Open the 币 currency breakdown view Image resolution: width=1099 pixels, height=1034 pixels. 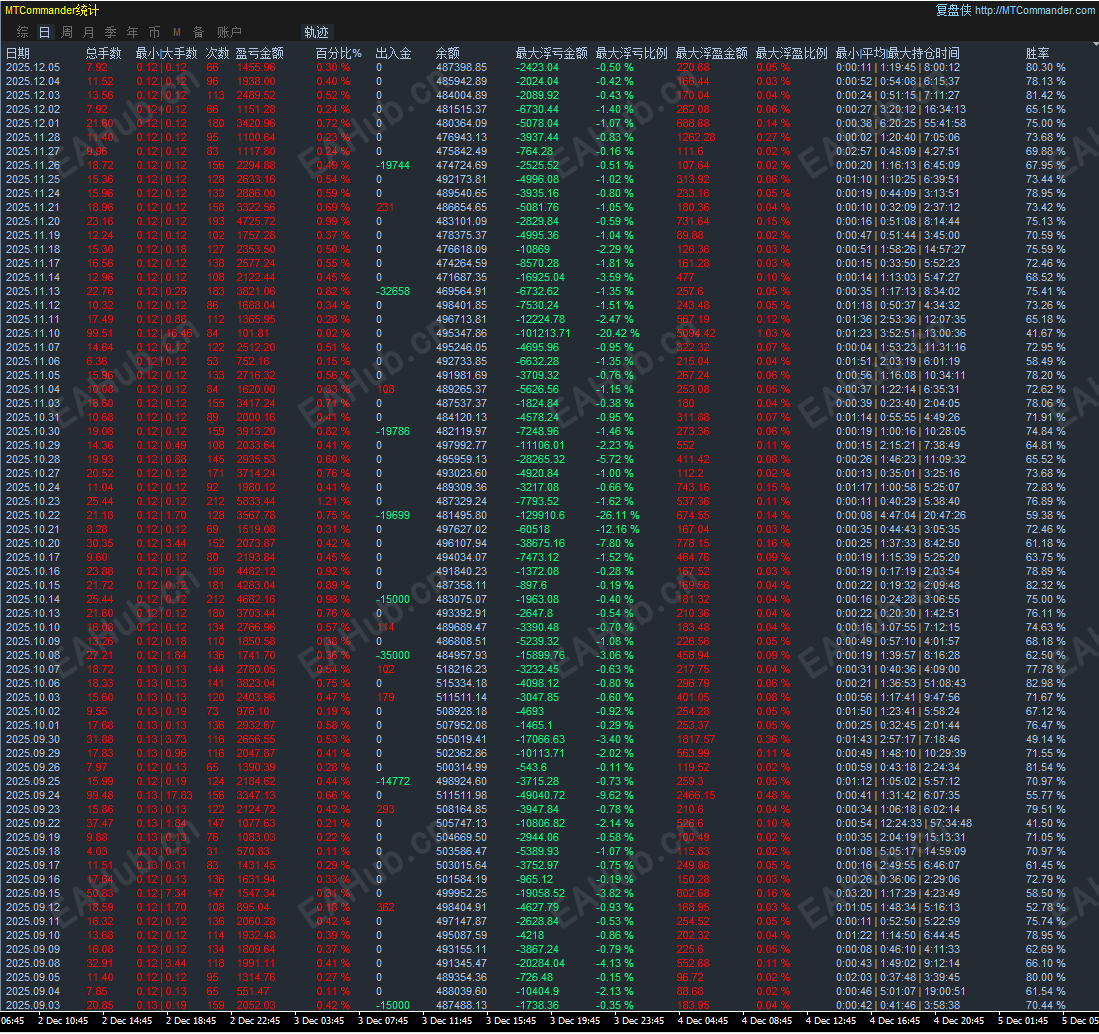pos(155,31)
